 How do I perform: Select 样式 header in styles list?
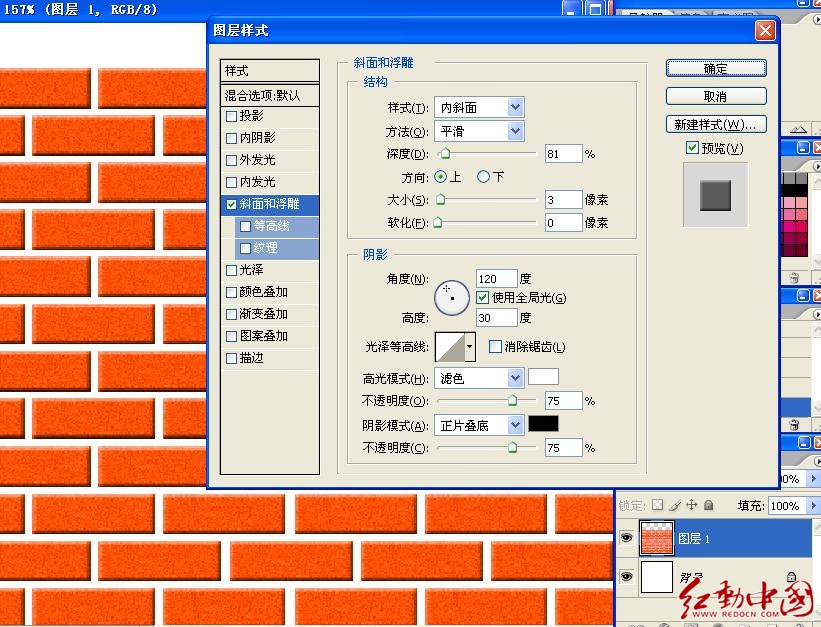270,70
